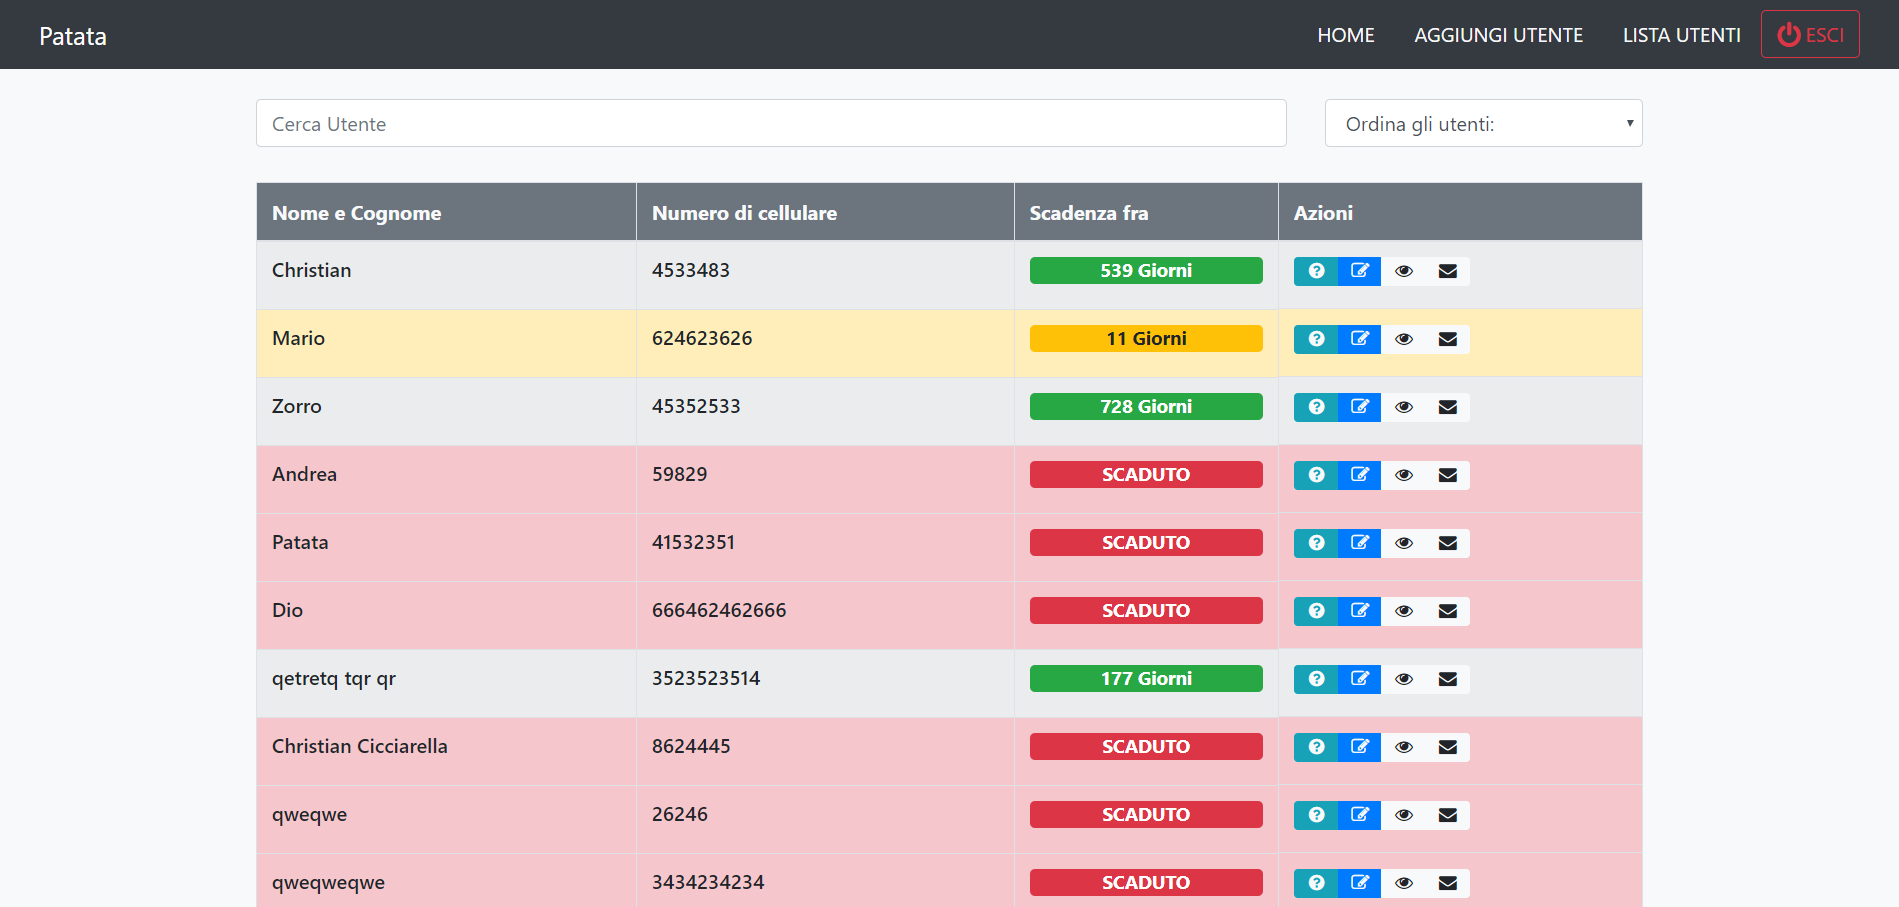Screen dimensions: 1899x907
Task: Click the ESCI logout button
Action: [1810, 34]
